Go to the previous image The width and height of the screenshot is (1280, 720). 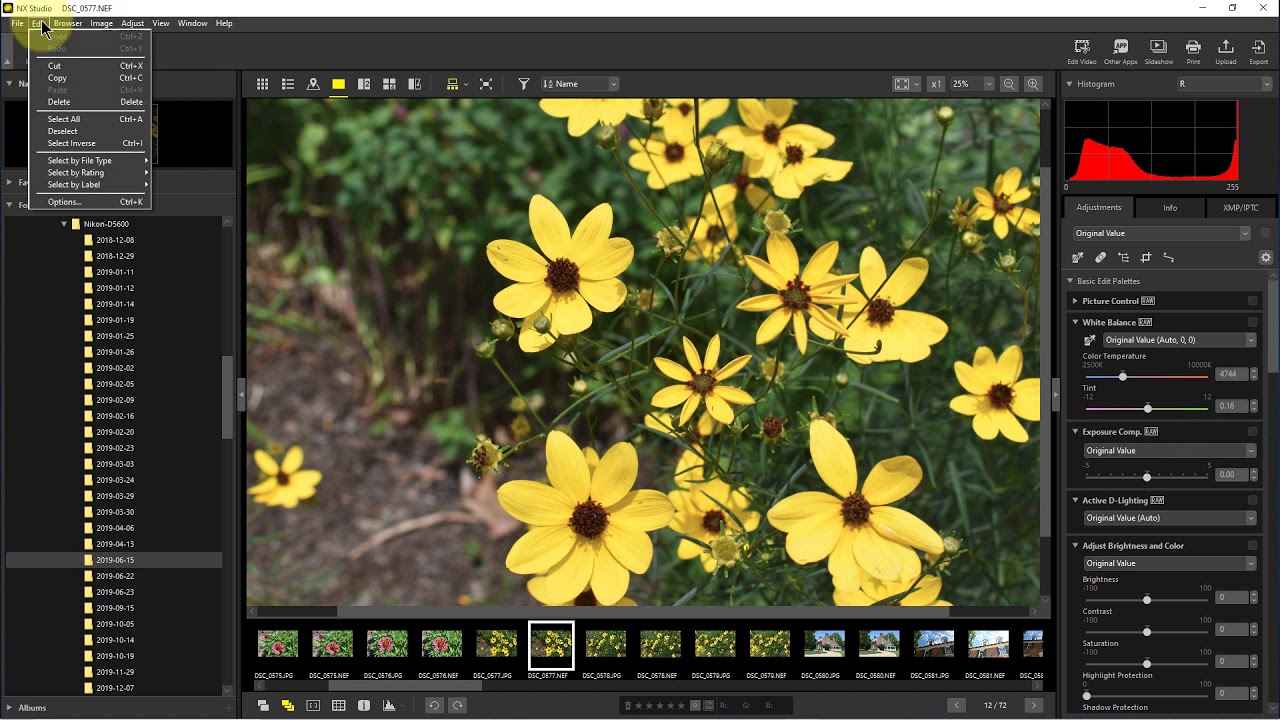pos(956,706)
